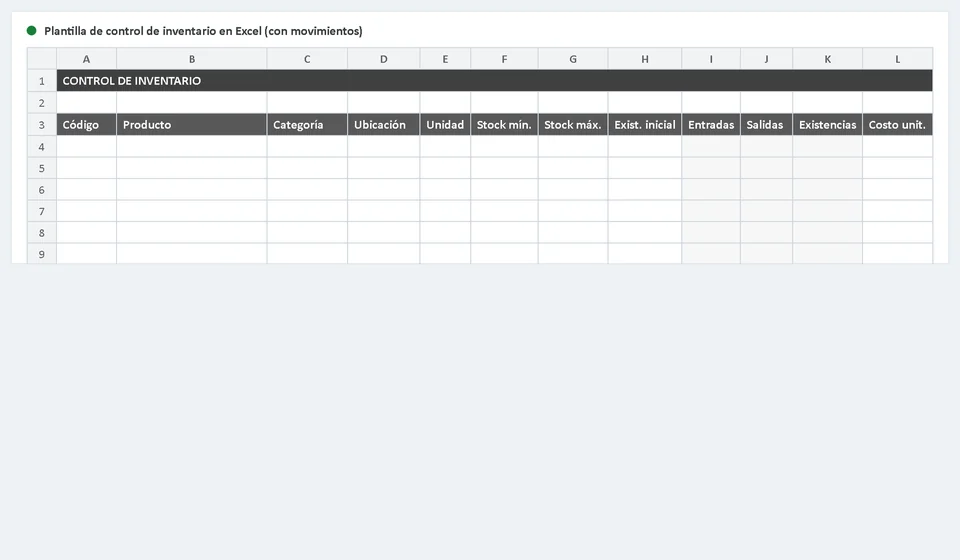The width and height of the screenshot is (960, 560).
Task: Select column A header
Action: (x=86, y=59)
